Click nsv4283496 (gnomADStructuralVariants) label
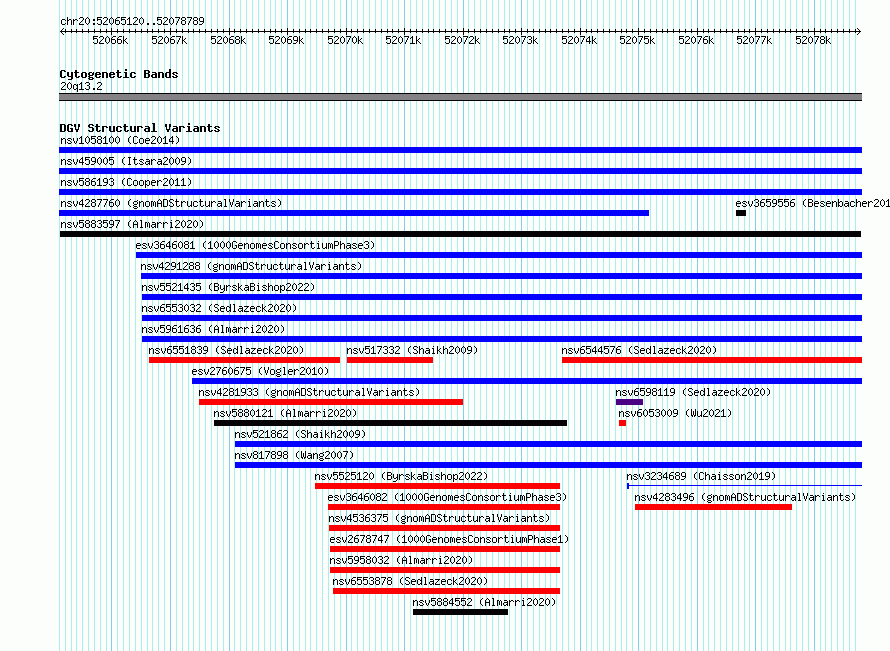Viewport: 890px width, 651px height. 745,497
